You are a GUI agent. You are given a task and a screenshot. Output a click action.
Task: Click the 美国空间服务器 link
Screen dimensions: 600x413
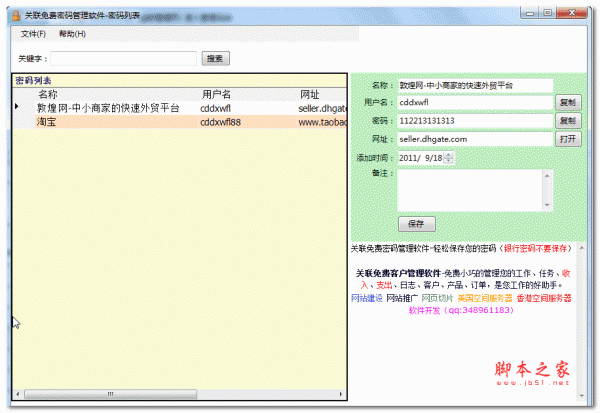pos(485,298)
